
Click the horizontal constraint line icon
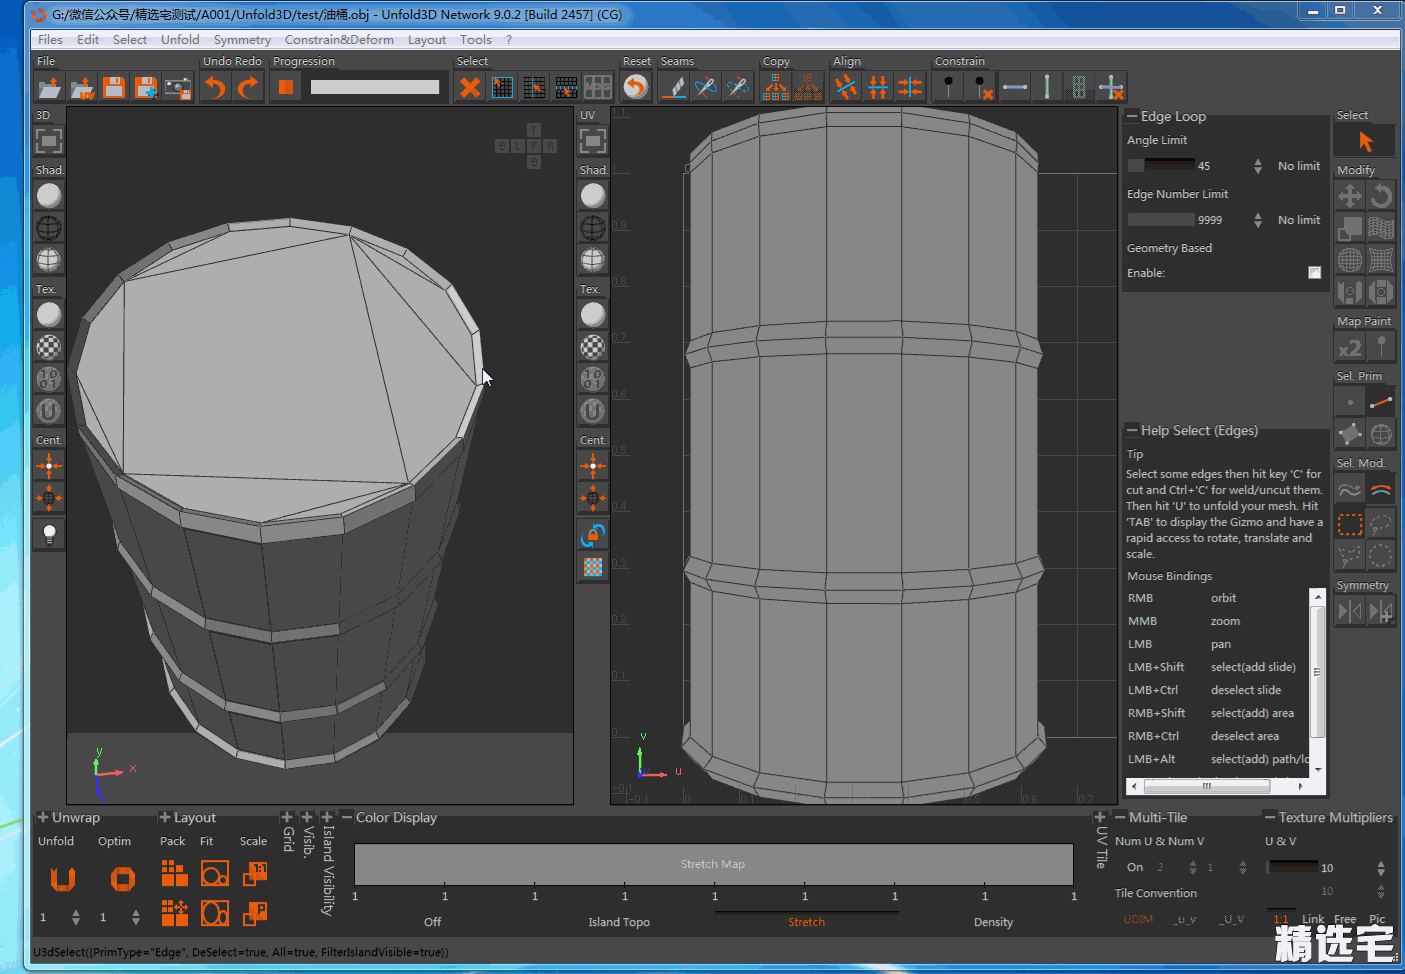pyautogui.click(x=1015, y=88)
